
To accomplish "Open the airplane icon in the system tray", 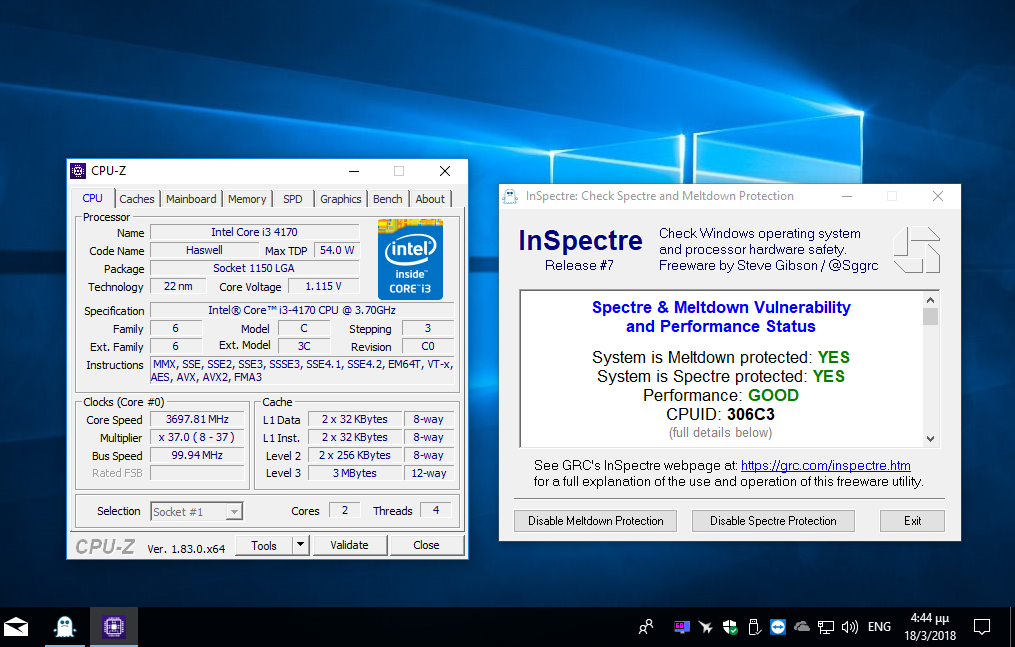I will [706, 626].
